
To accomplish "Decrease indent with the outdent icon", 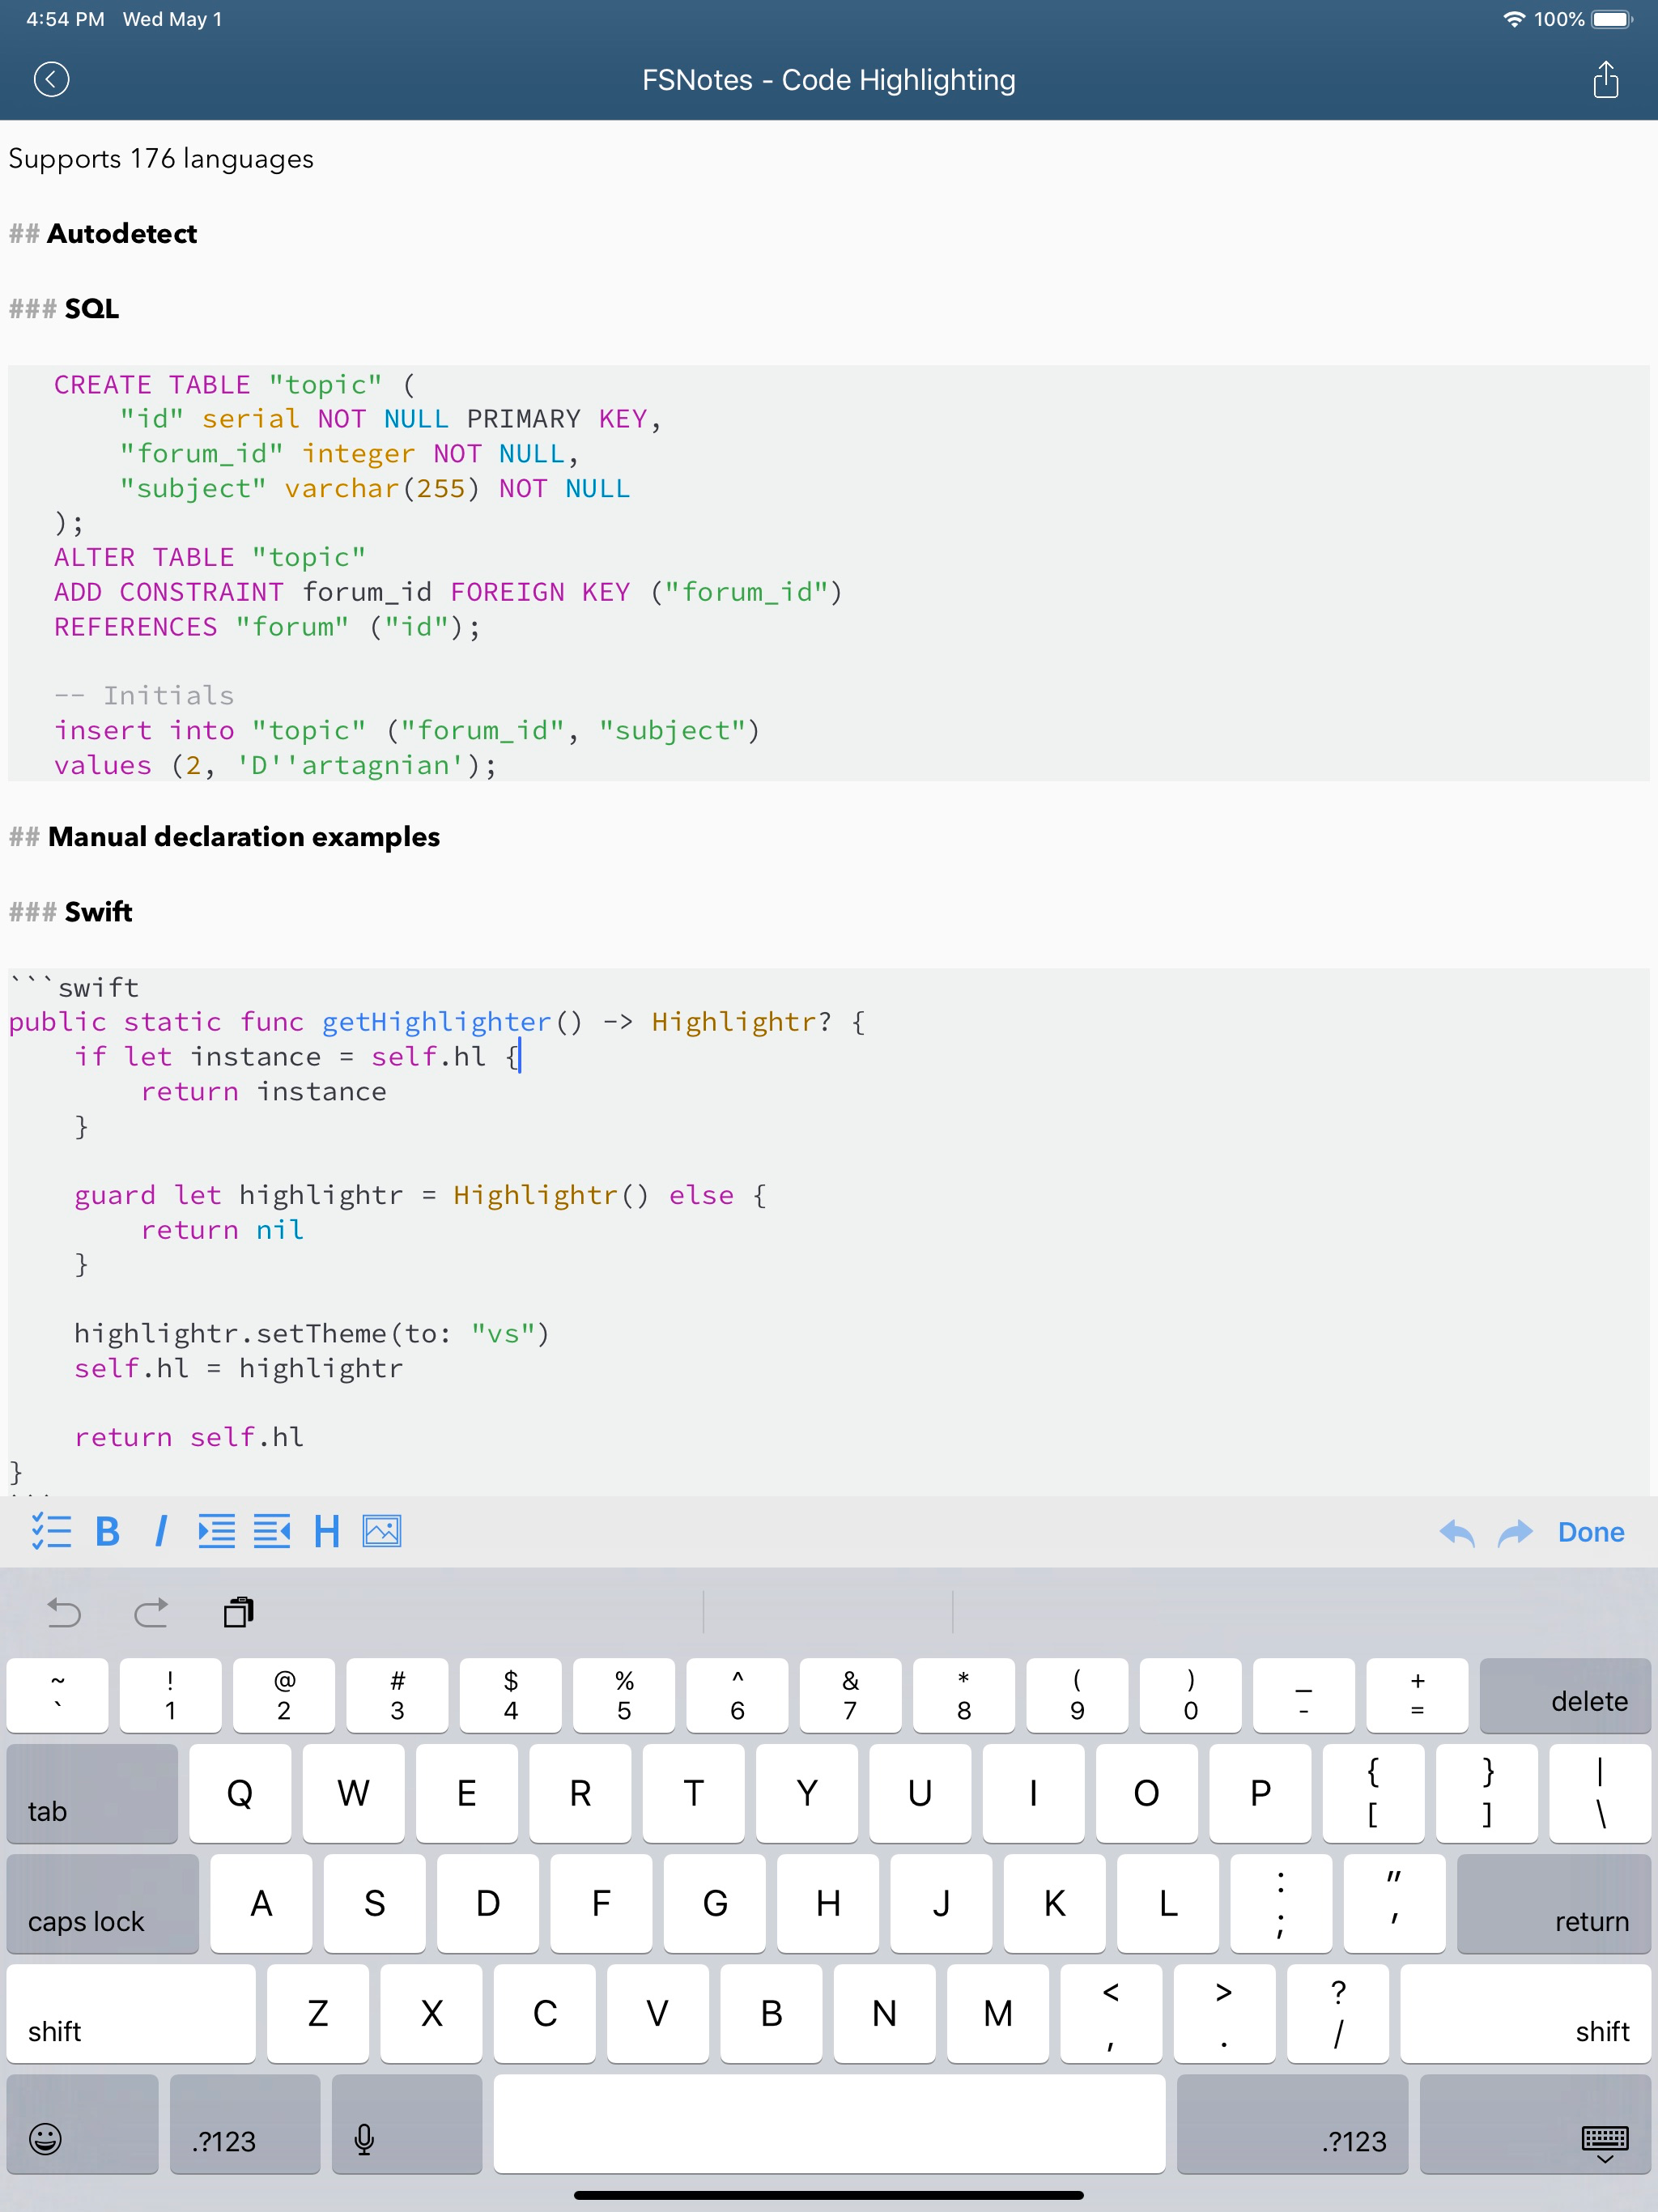I will (x=271, y=1531).
